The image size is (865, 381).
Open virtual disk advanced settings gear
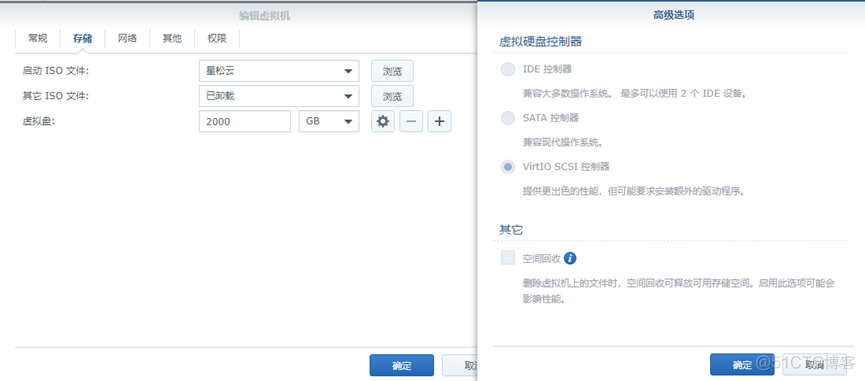(x=383, y=121)
